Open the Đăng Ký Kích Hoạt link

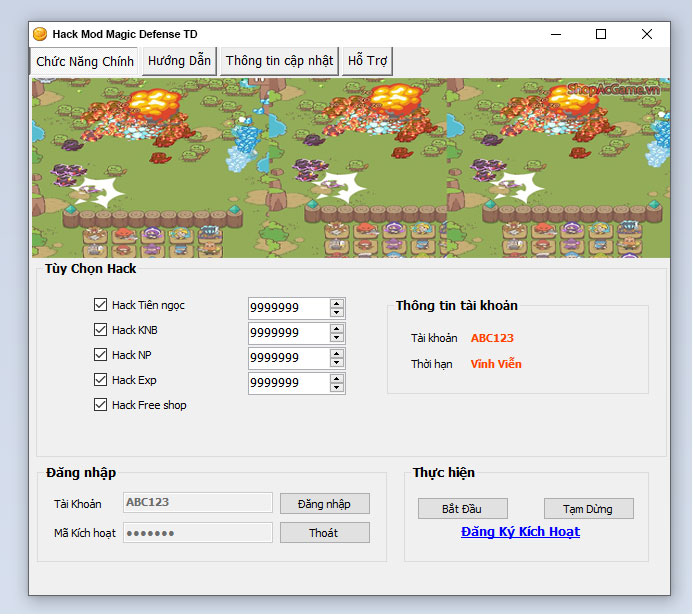(520, 532)
